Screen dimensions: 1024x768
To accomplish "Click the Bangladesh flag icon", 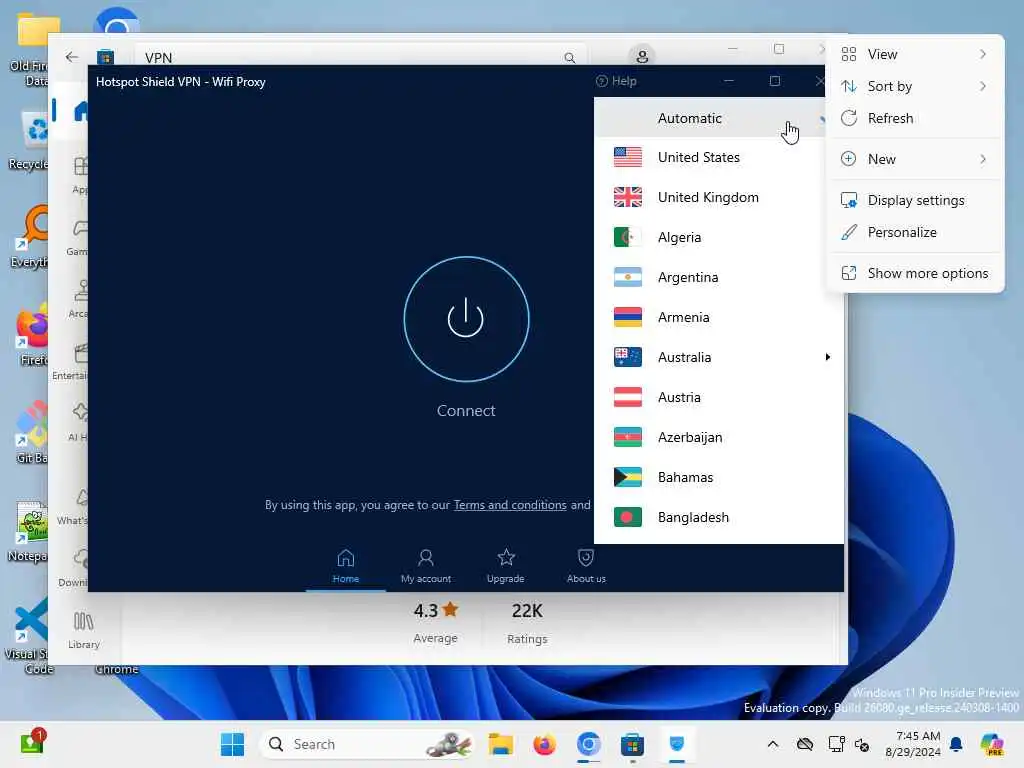I will click(x=628, y=517).
